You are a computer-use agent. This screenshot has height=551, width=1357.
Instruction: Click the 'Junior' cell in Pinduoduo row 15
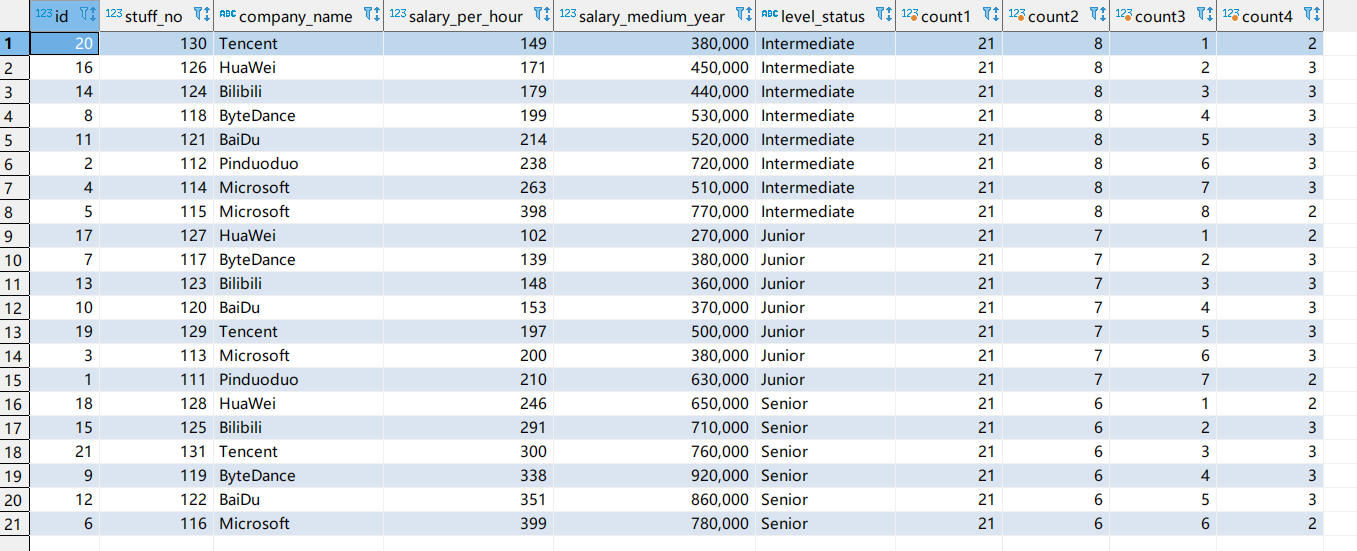[825, 379]
